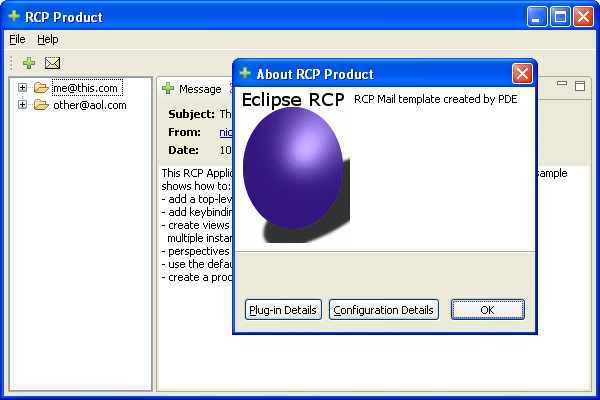Screen dimensions: 600x400
Task: Minimize the RCP Product main window
Action: 536,17
